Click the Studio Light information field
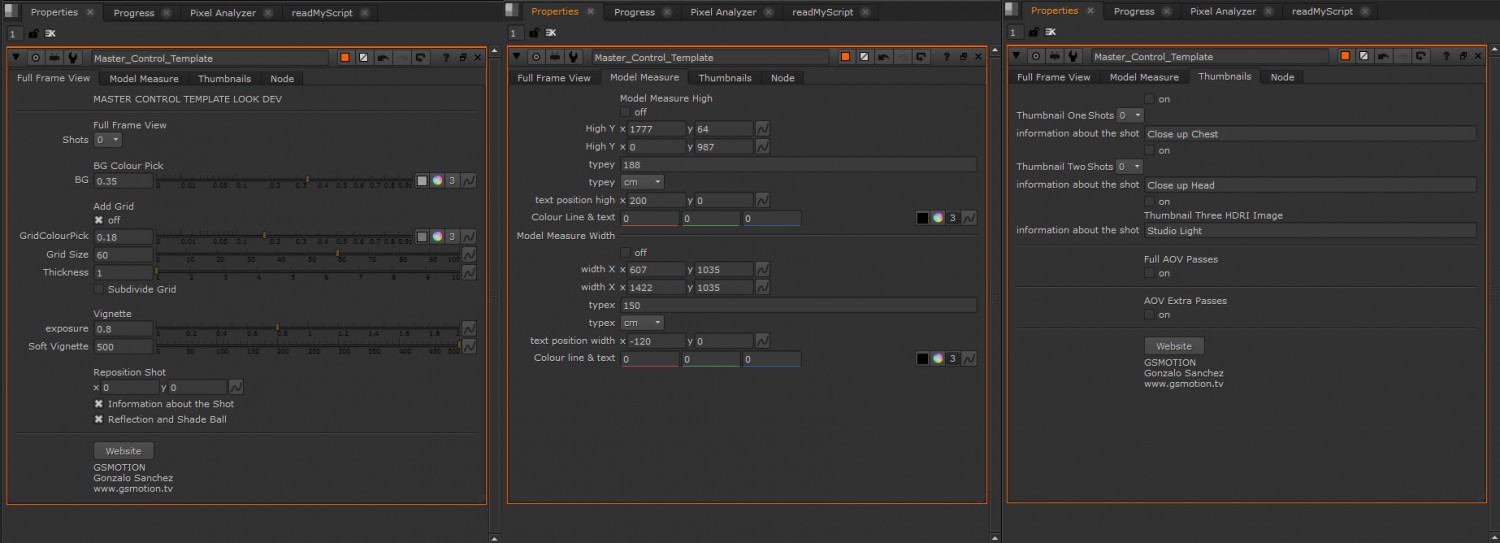This screenshot has height=543, width=1500. [x=1310, y=231]
